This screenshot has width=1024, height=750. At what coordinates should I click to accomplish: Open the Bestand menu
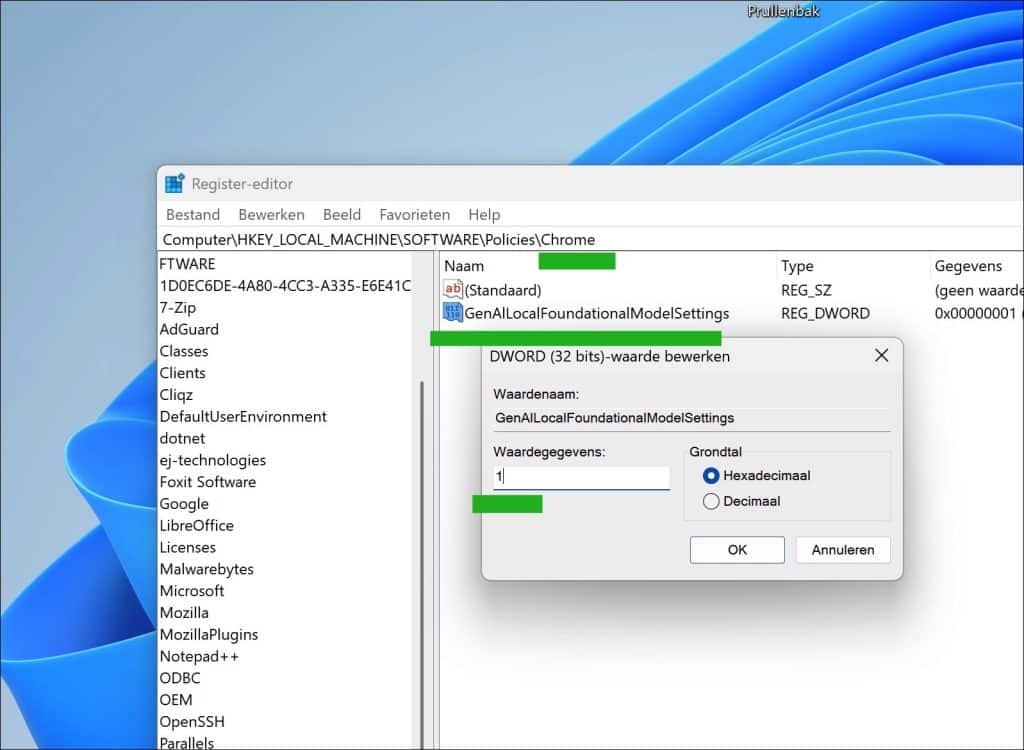(193, 214)
